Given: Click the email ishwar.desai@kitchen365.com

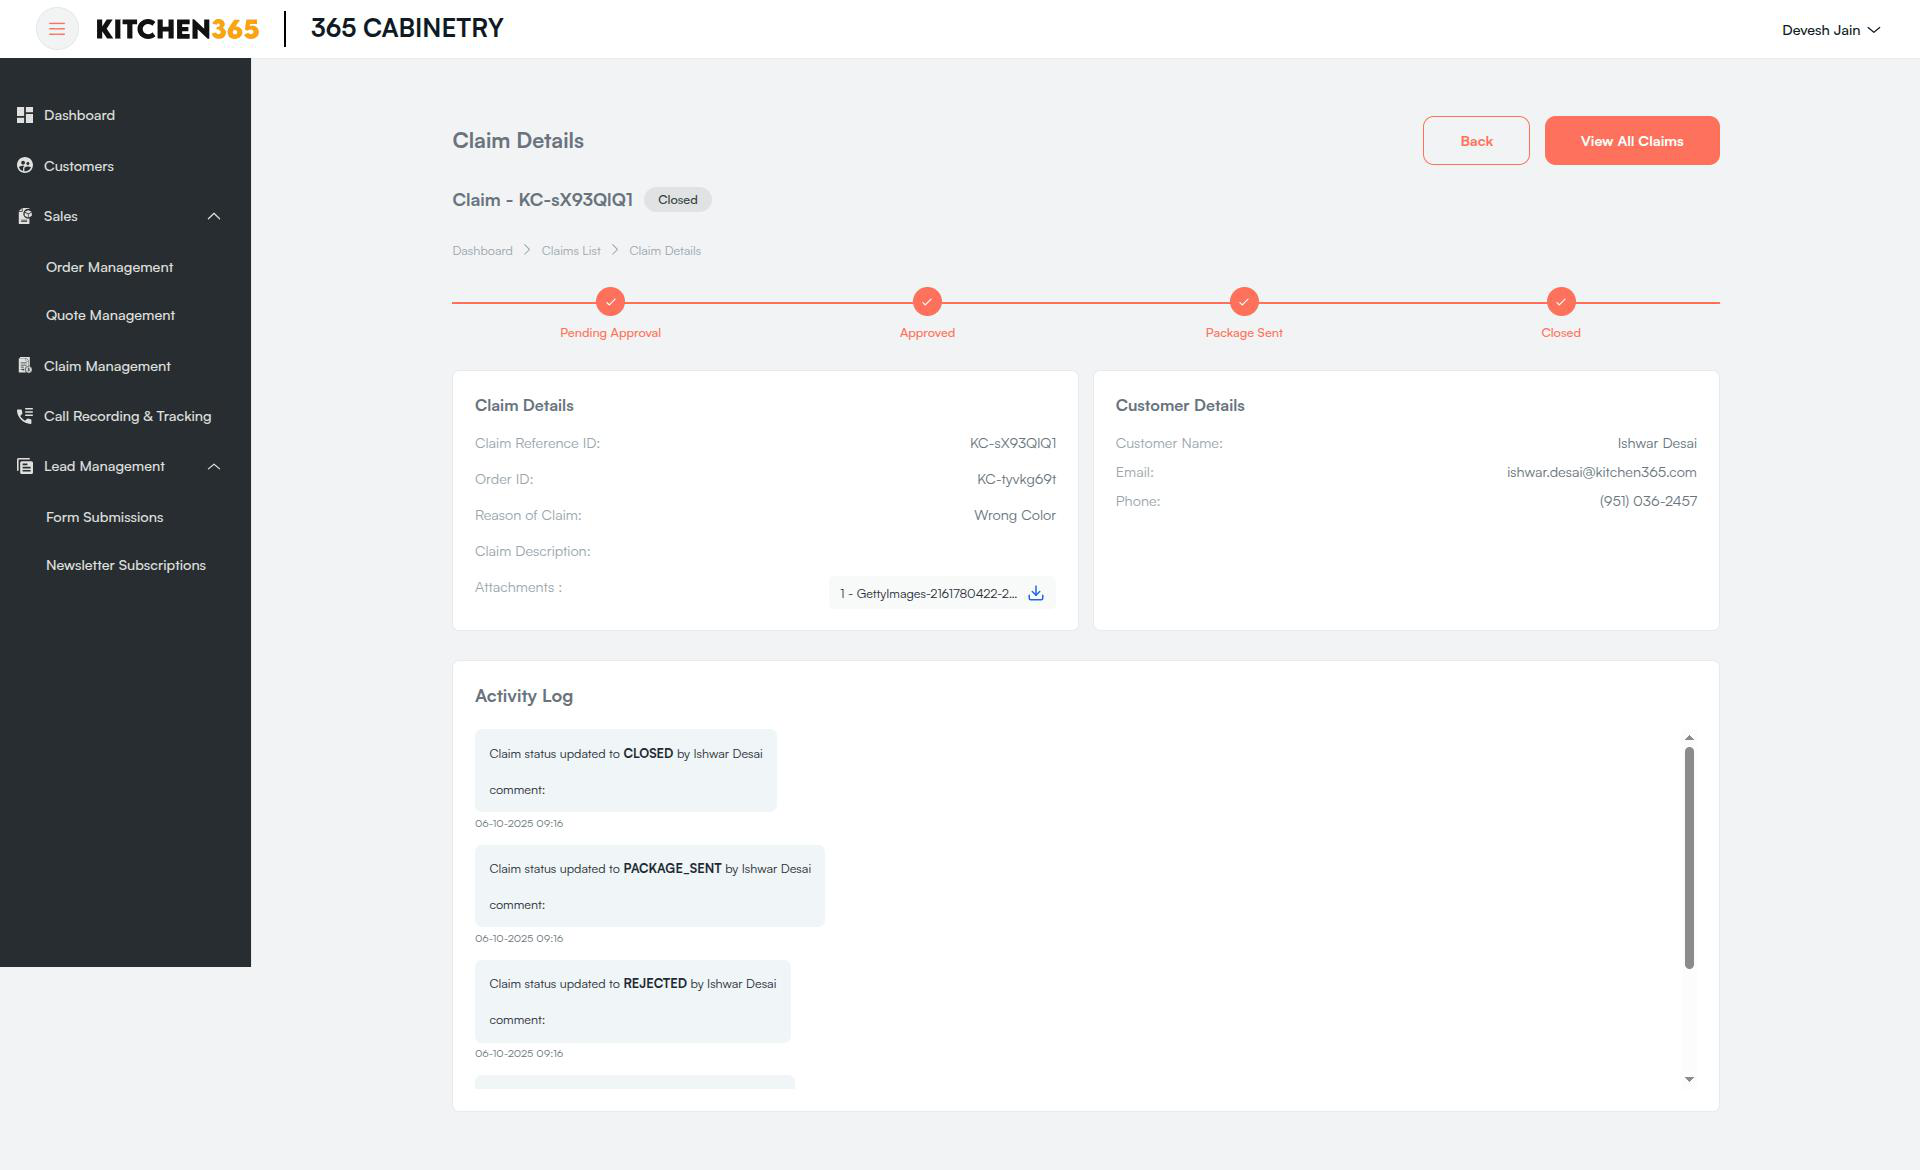Looking at the screenshot, I should click(x=1602, y=472).
